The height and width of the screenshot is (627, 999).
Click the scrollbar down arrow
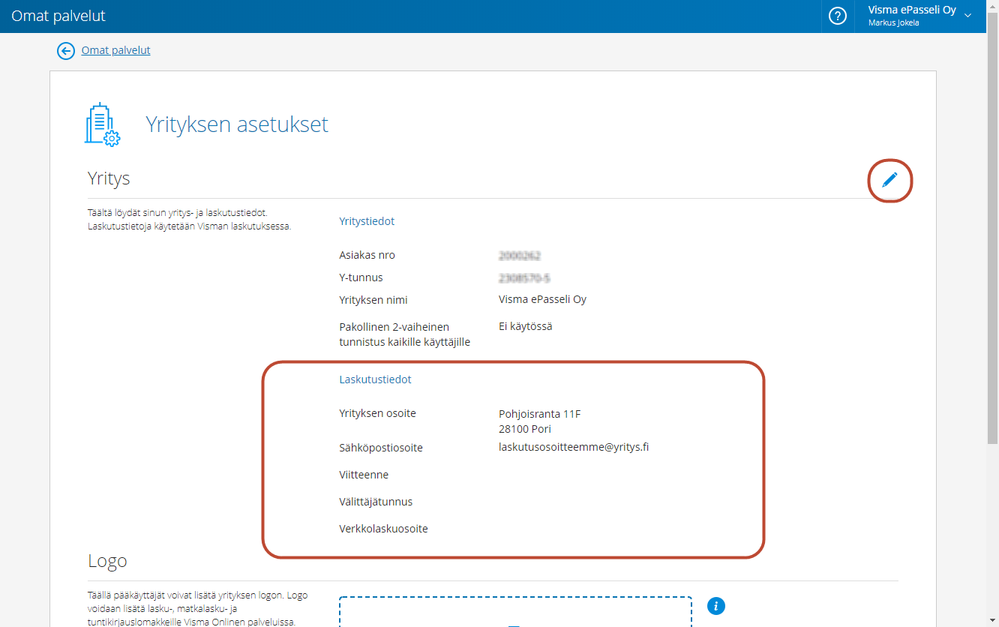tap(993, 620)
